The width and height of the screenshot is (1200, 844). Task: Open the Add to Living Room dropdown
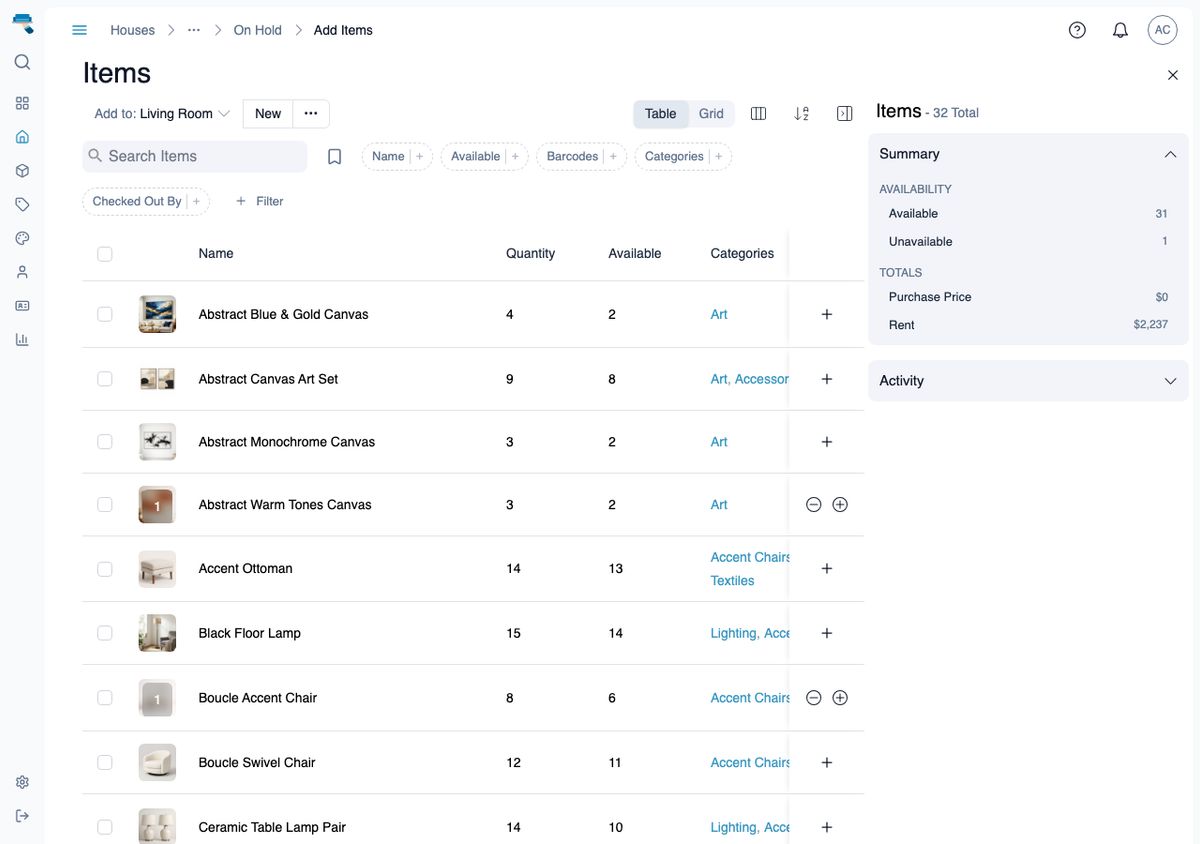(162, 114)
